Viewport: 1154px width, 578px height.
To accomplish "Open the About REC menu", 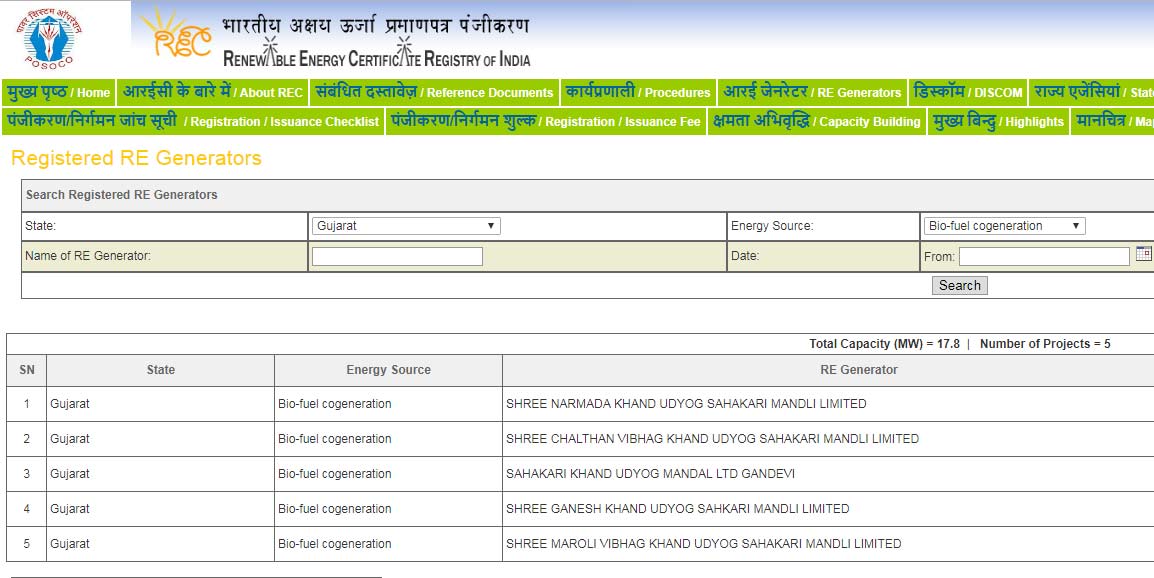I will [x=212, y=92].
